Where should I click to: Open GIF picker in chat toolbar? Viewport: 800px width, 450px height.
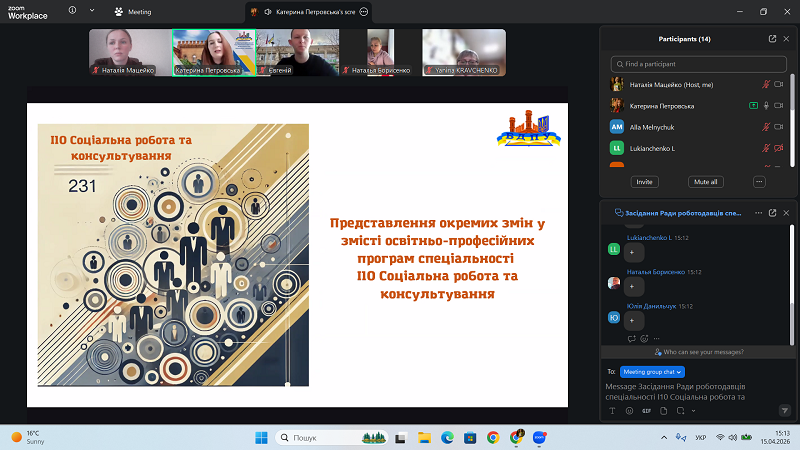pyautogui.click(x=646, y=411)
